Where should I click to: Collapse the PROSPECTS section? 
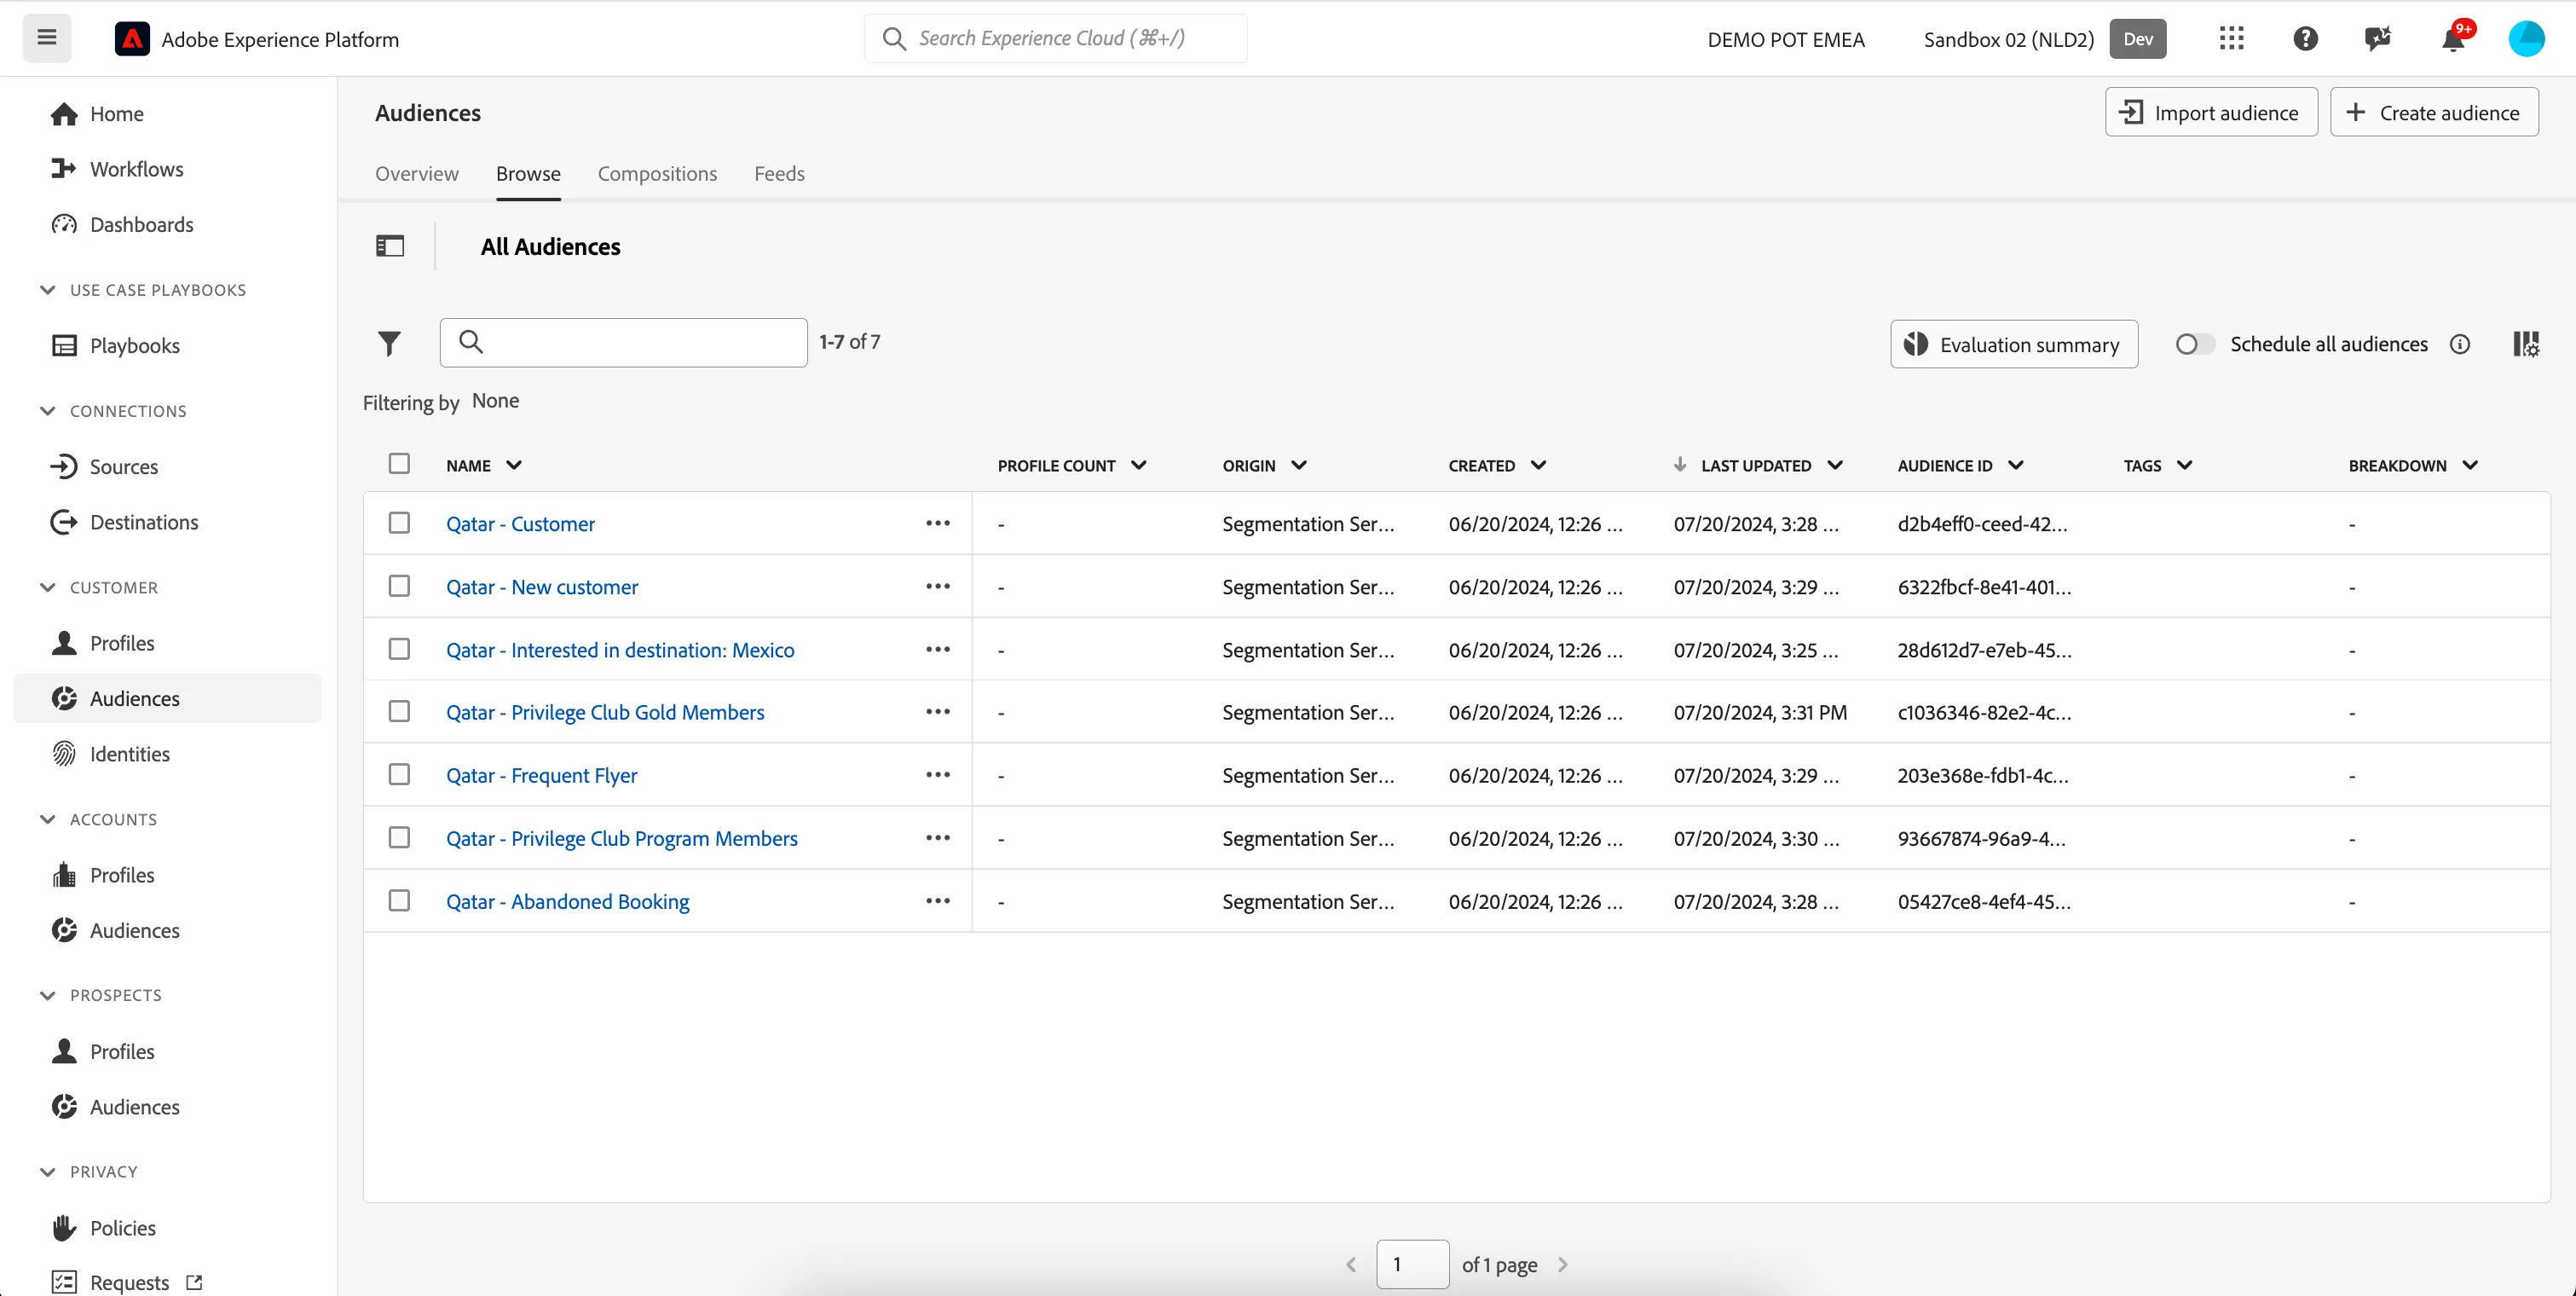coord(47,995)
